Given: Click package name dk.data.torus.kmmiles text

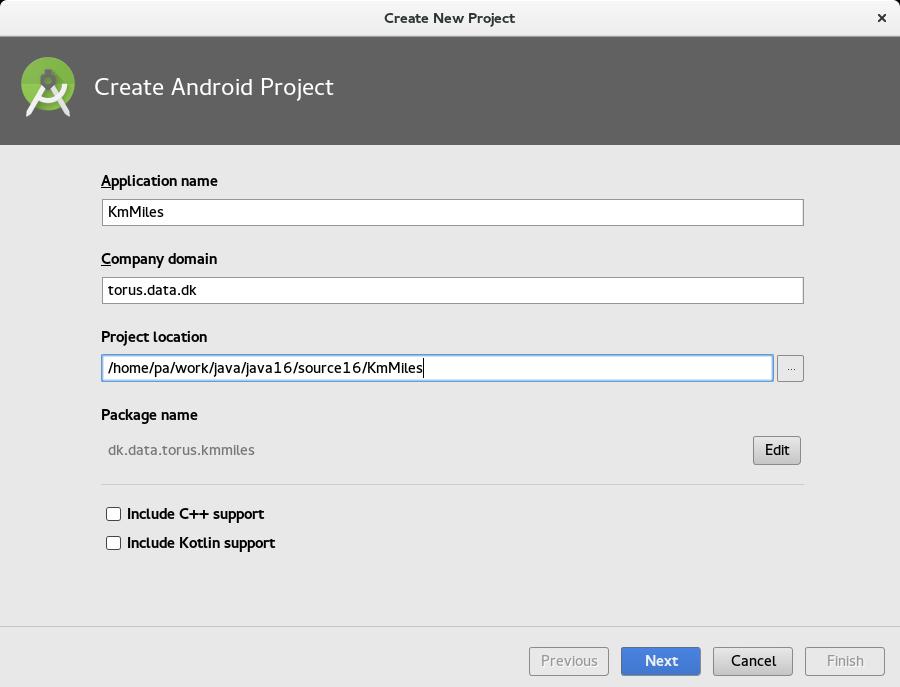Looking at the screenshot, I should click(x=181, y=450).
